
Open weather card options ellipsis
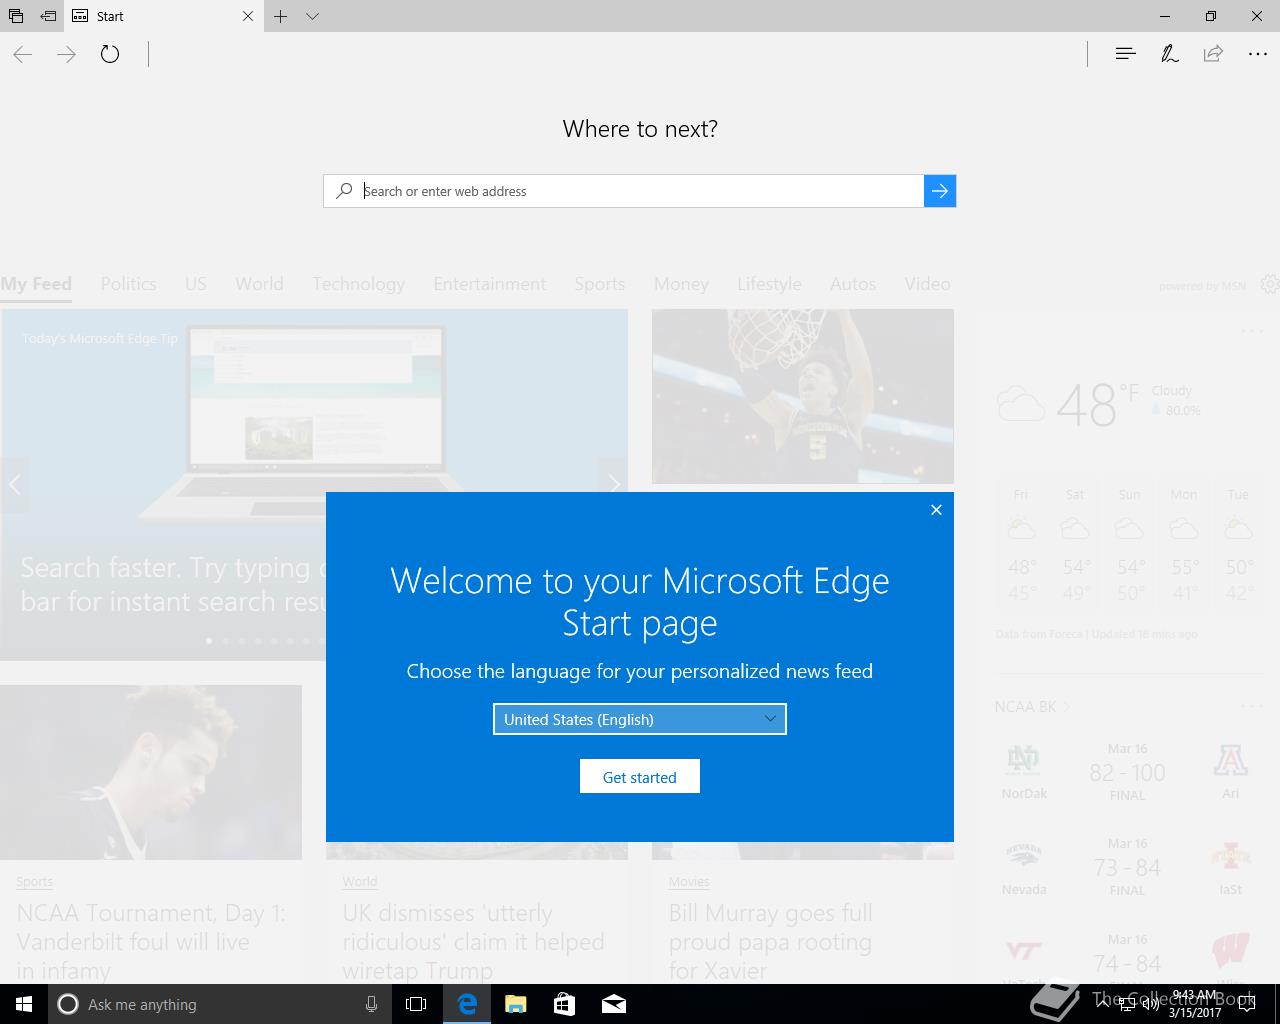click(1252, 331)
